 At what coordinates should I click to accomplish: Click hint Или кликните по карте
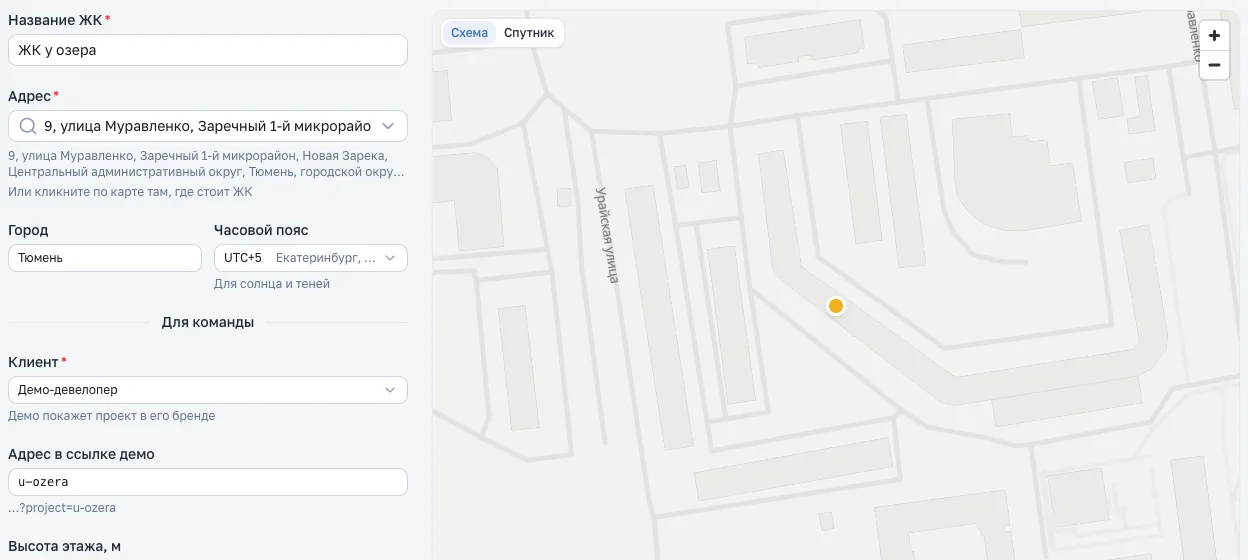[x=130, y=191]
